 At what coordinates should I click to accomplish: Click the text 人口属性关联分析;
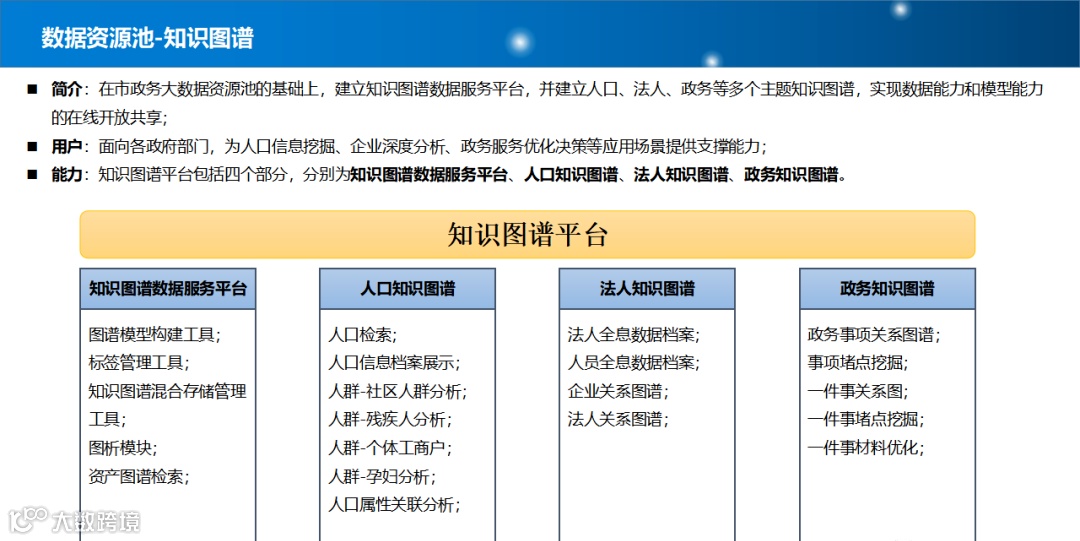394,504
